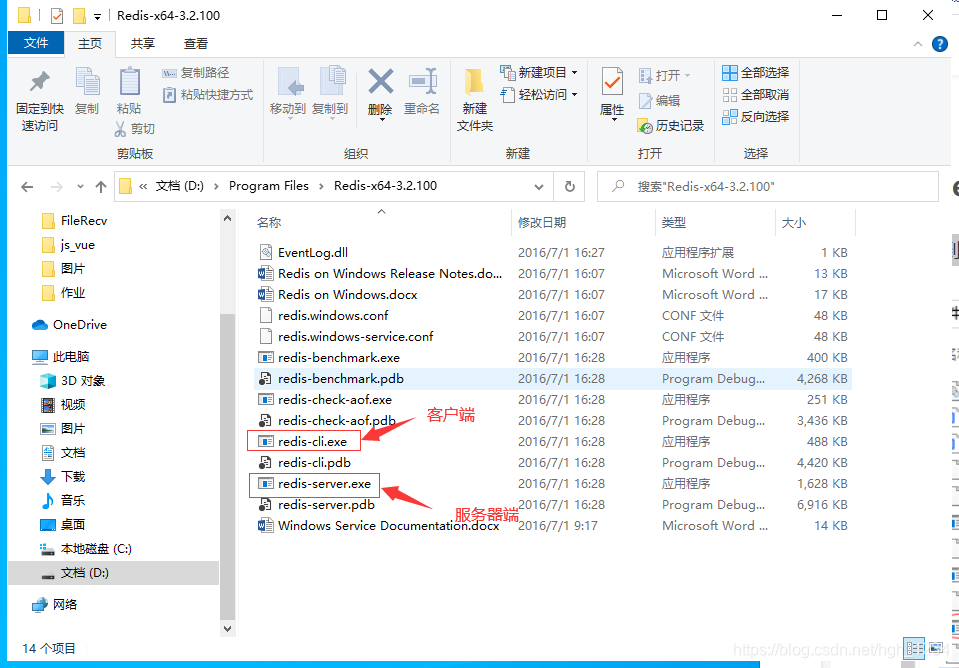
Task: Click the Copy (复制) ribbon icon
Action: coord(87,81)
